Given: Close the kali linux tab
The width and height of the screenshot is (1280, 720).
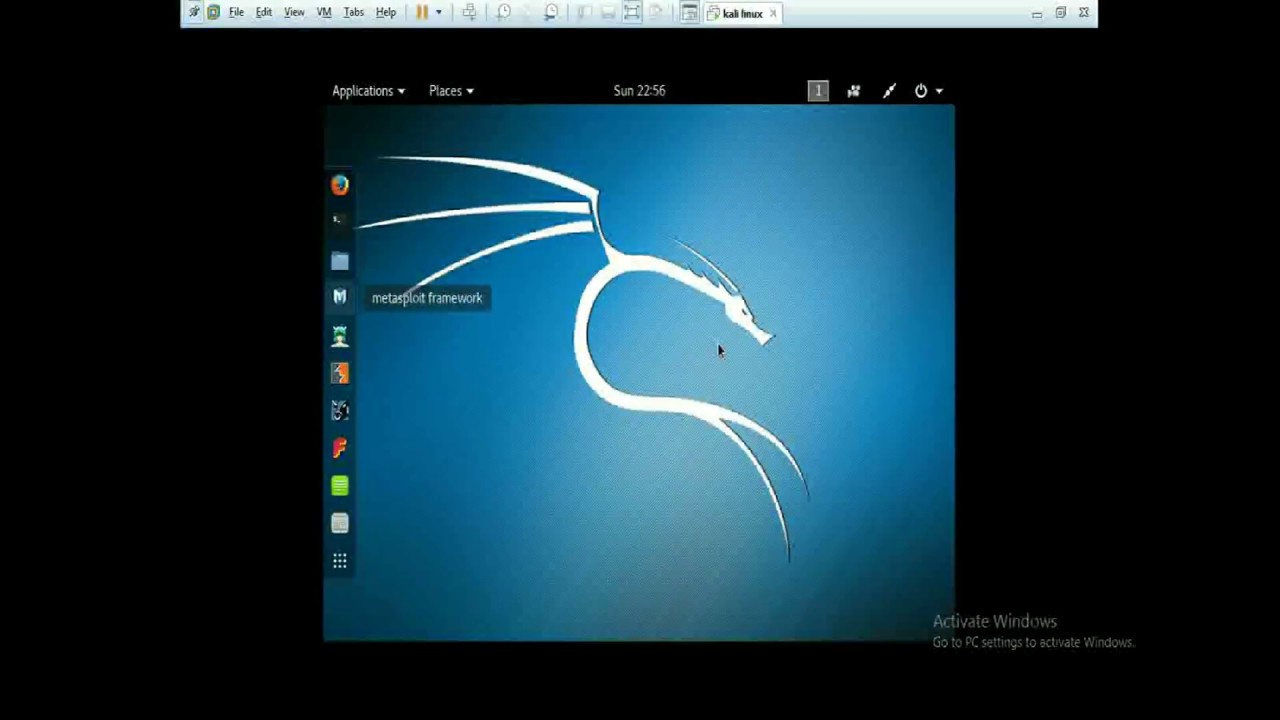Looking at the screenshot, I should [773, 14].
